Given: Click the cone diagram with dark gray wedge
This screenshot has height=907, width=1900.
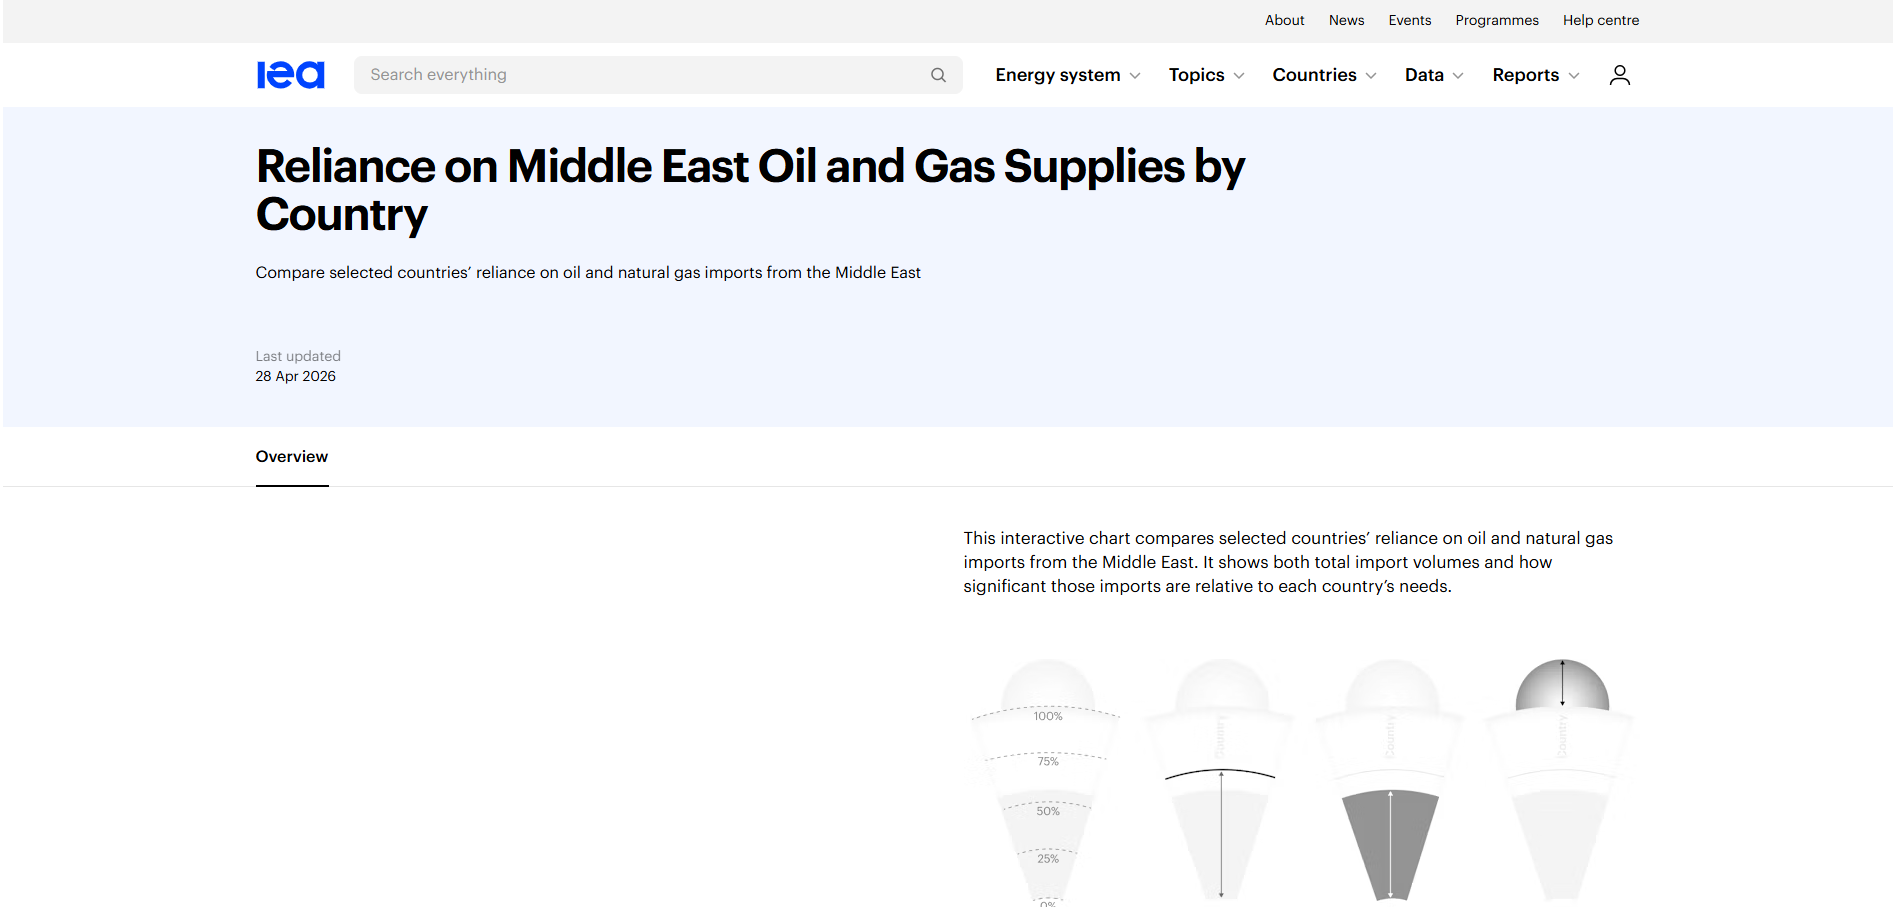Looking at the screenshot, I should (x=1390, y=782).
